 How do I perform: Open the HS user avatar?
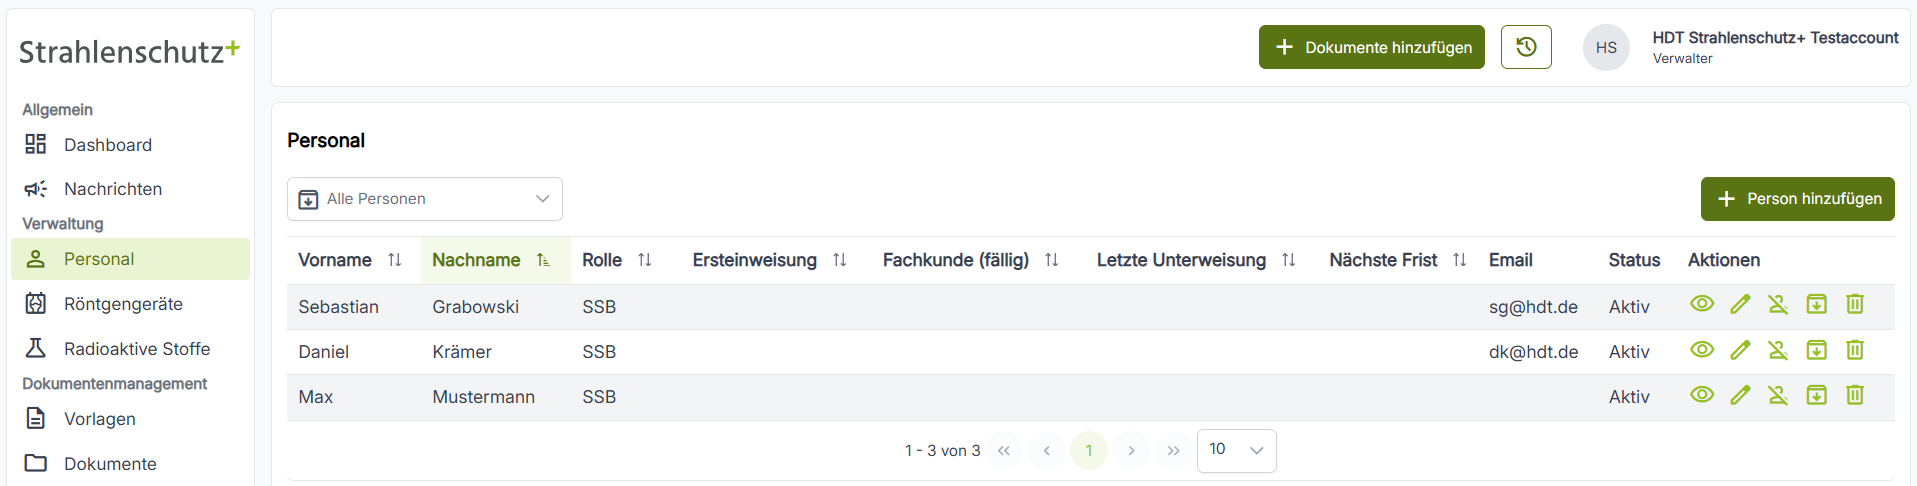point(1606,47)
